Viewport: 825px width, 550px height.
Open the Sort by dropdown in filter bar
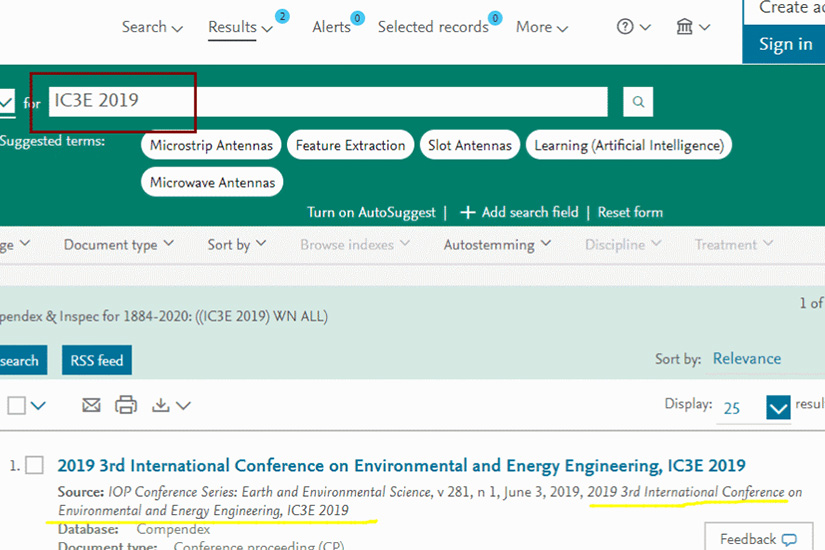pyautogui.click(x=236, y=244)
